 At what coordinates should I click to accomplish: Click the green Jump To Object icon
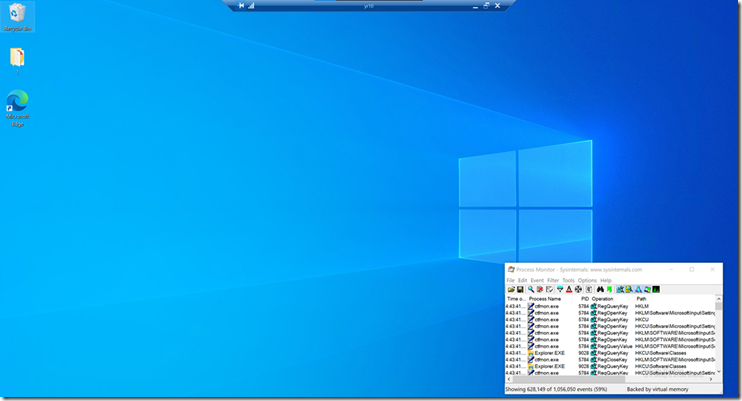coord(610,289)
